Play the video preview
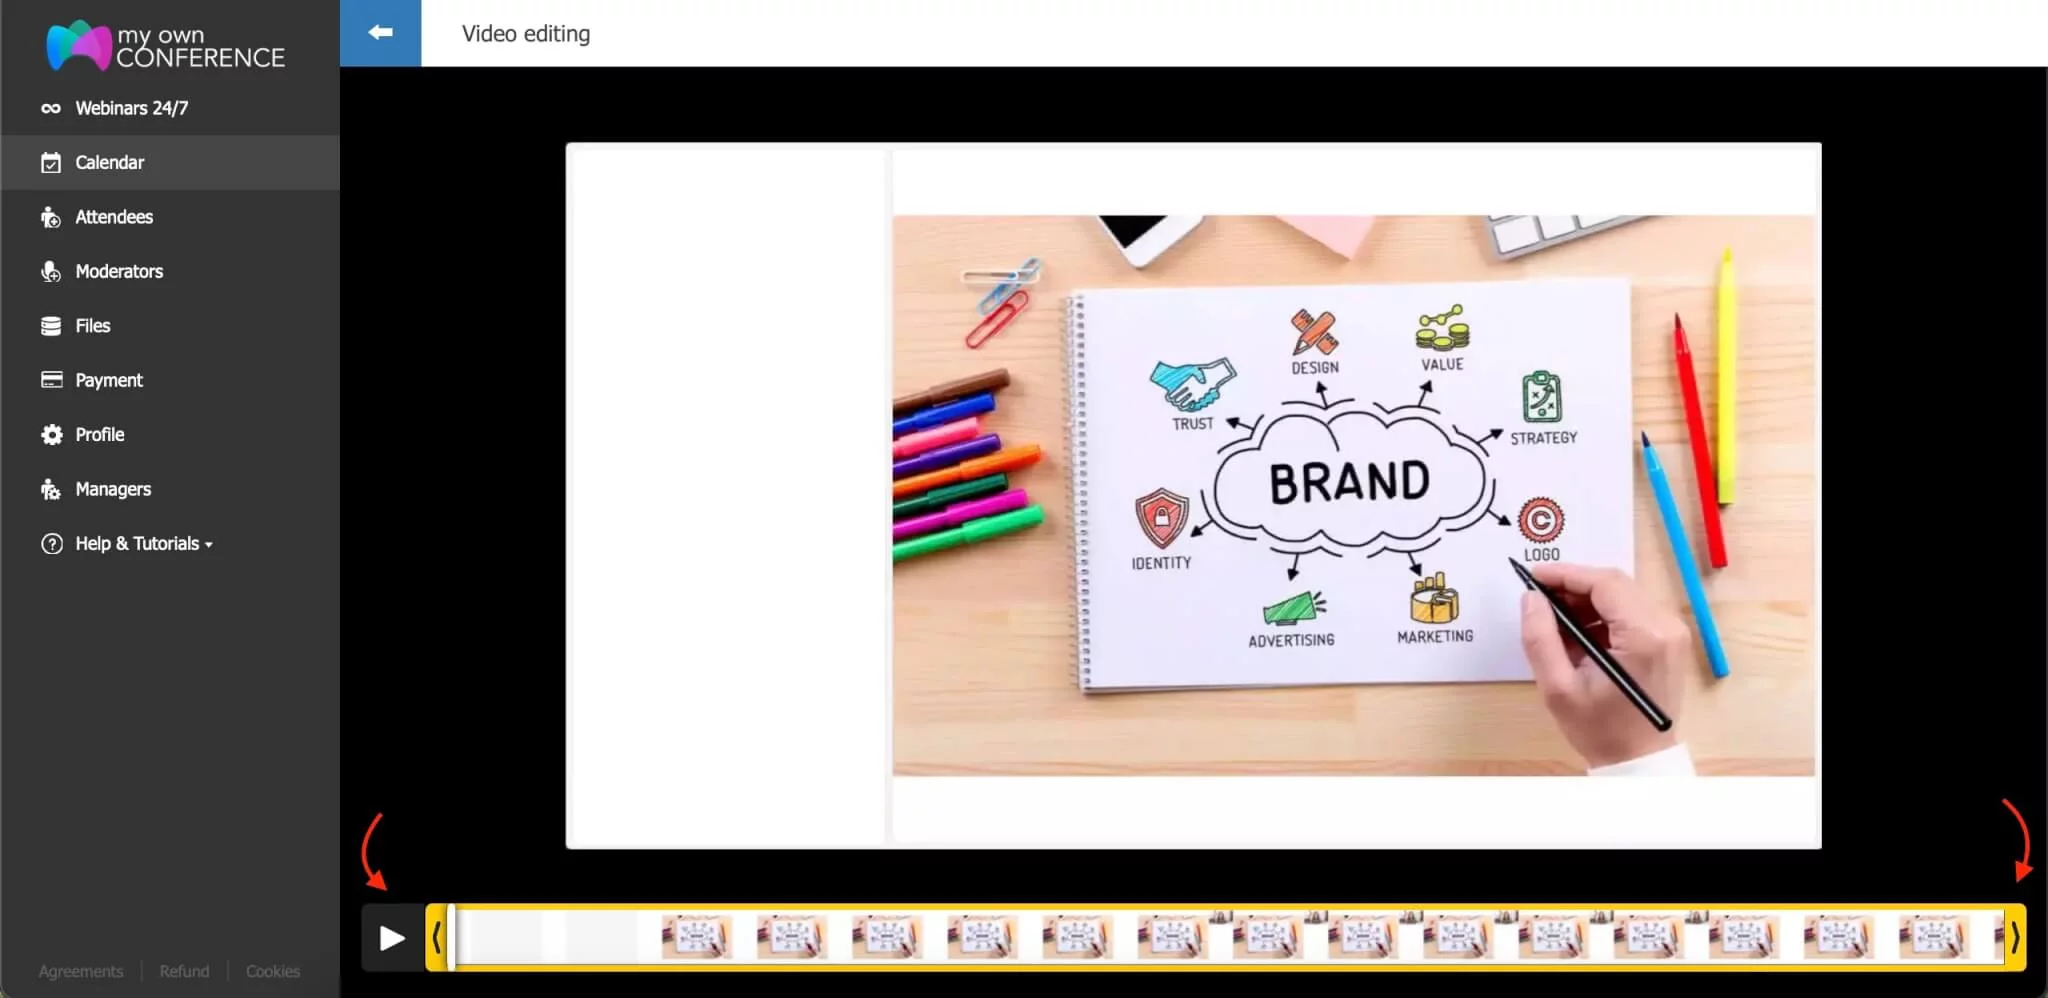Viewport: 2048px width, 998px height. 391,937
